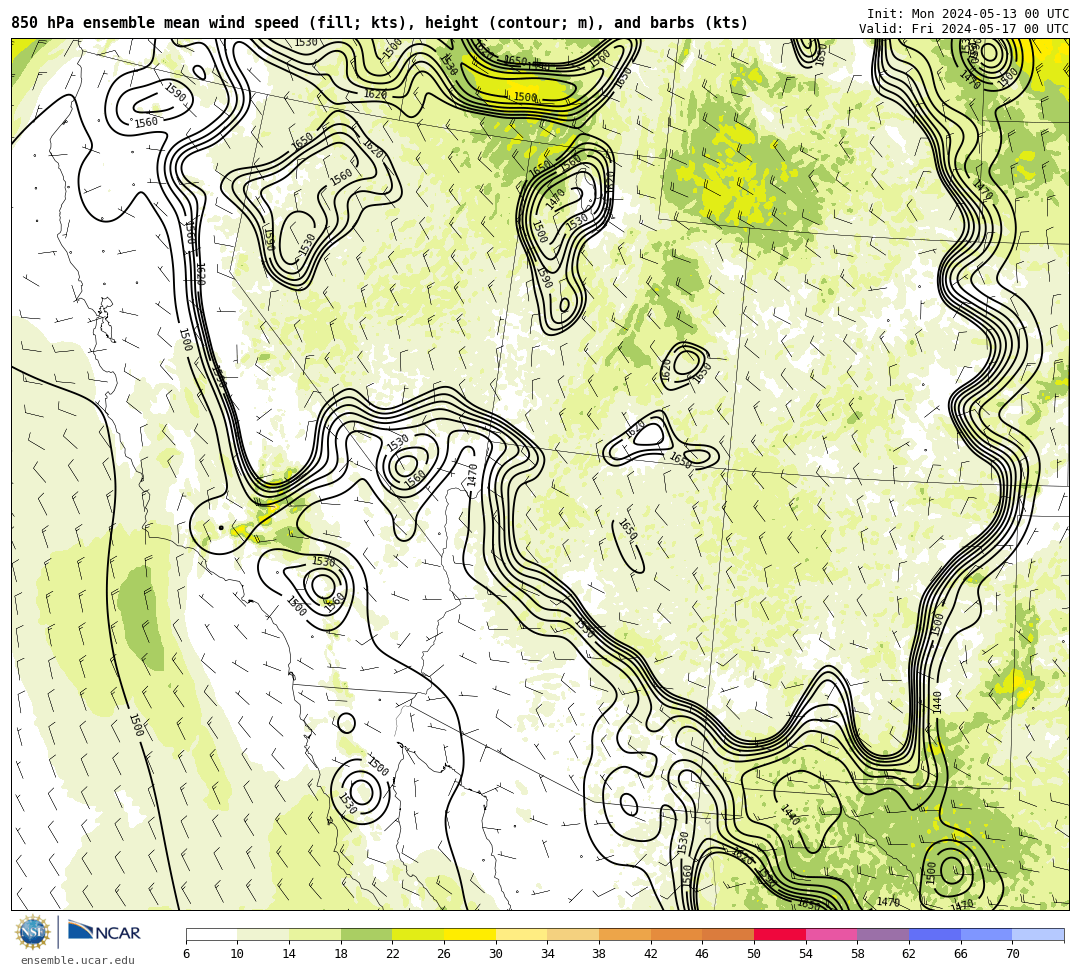The width and height of the screenshot is (1080, 973).
Task: Click the orange 38–42 kts colorbar segment
Action: tap(625, 934)
